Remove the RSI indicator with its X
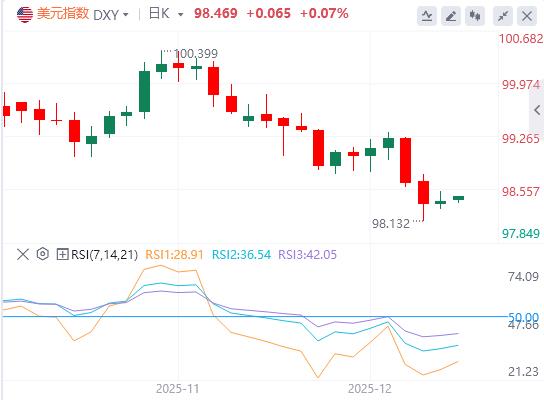The width and height of the screenshot is (544, 400). pyautogui.click(x=23, y=255)
